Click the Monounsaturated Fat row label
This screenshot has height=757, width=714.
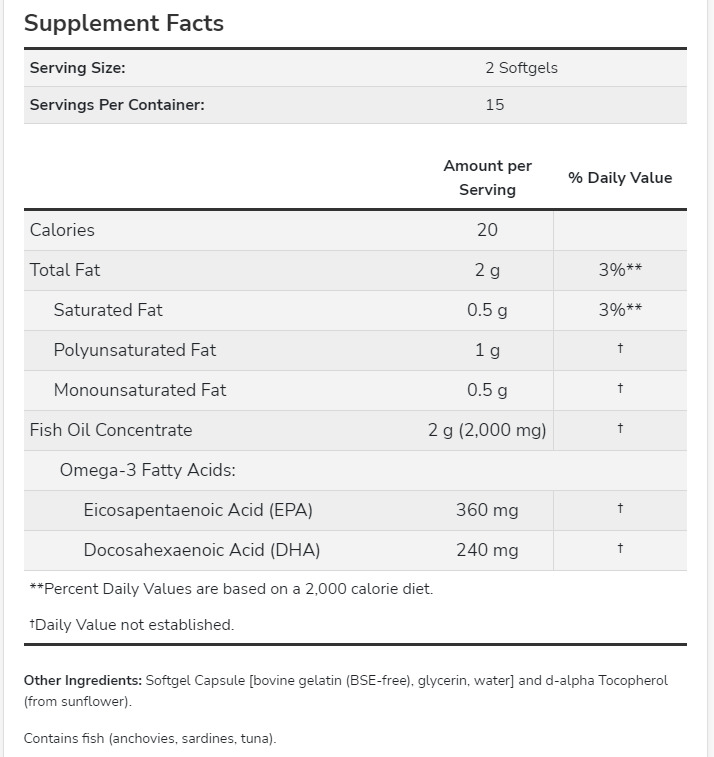(x=140, y=390)
